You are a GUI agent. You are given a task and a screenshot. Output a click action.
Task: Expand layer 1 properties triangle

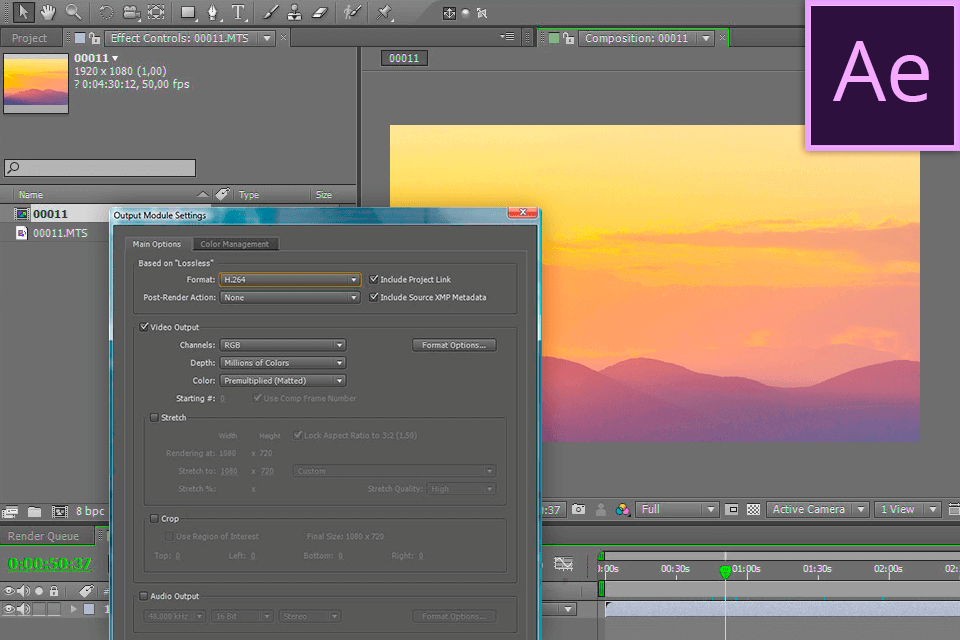click(73, 609)
